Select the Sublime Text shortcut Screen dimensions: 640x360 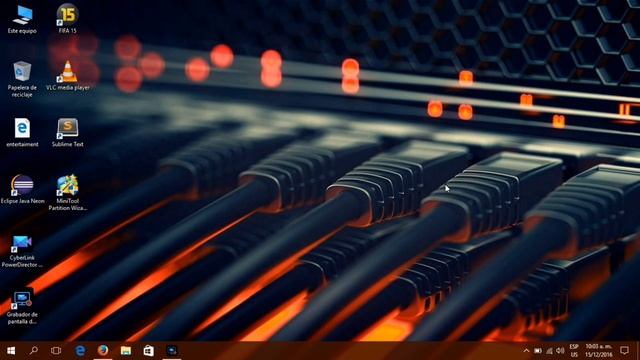[x=68, y=132]
